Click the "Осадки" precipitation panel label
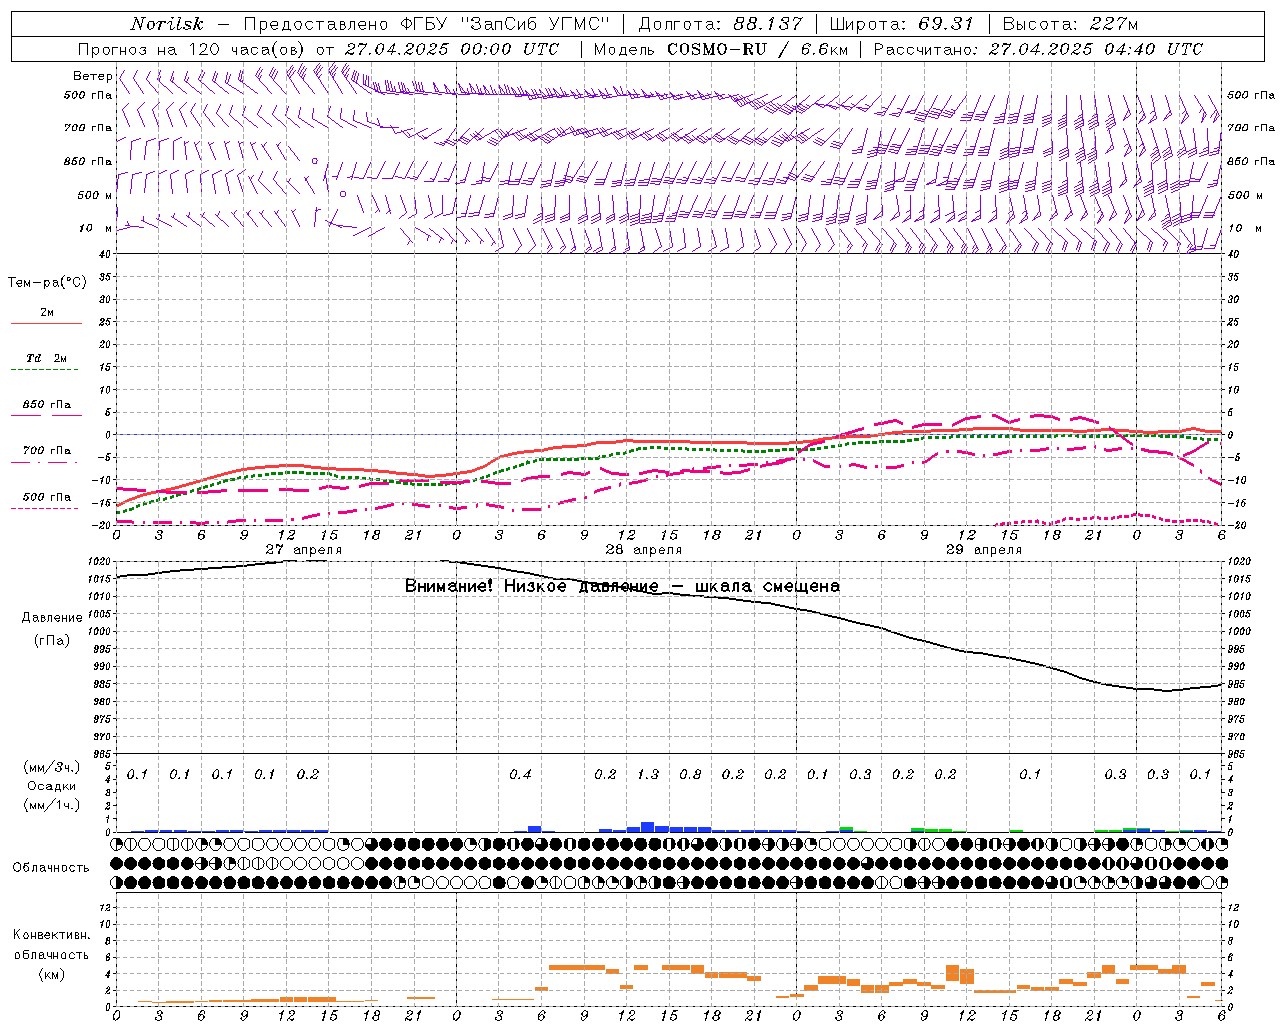 pos(52,786)
